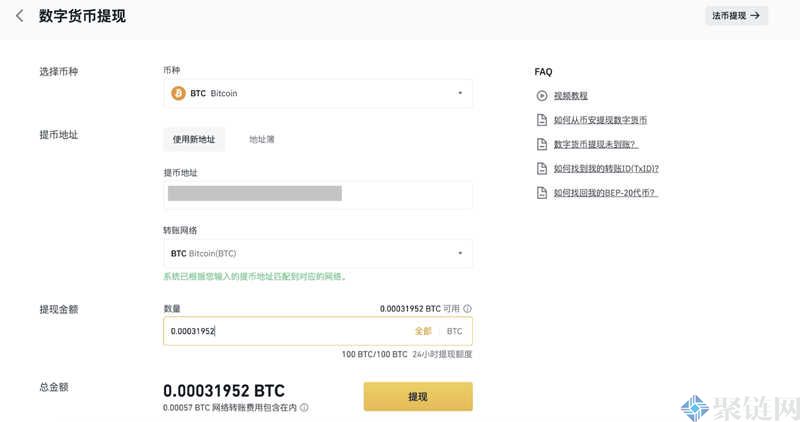The image size is (800, 422).
Task: Open the 视频教程 link
Action: click(x=569, y=96)
